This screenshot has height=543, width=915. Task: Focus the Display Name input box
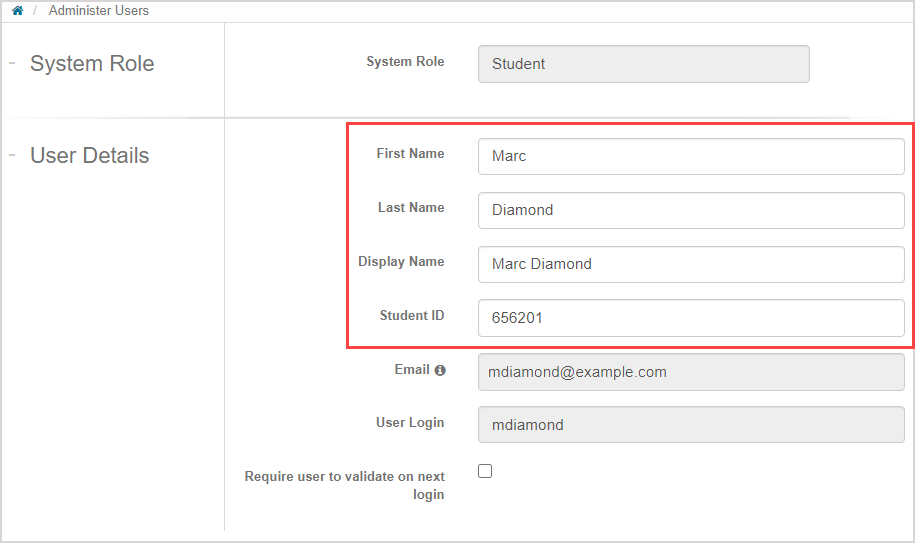click(x=690, y=264)
